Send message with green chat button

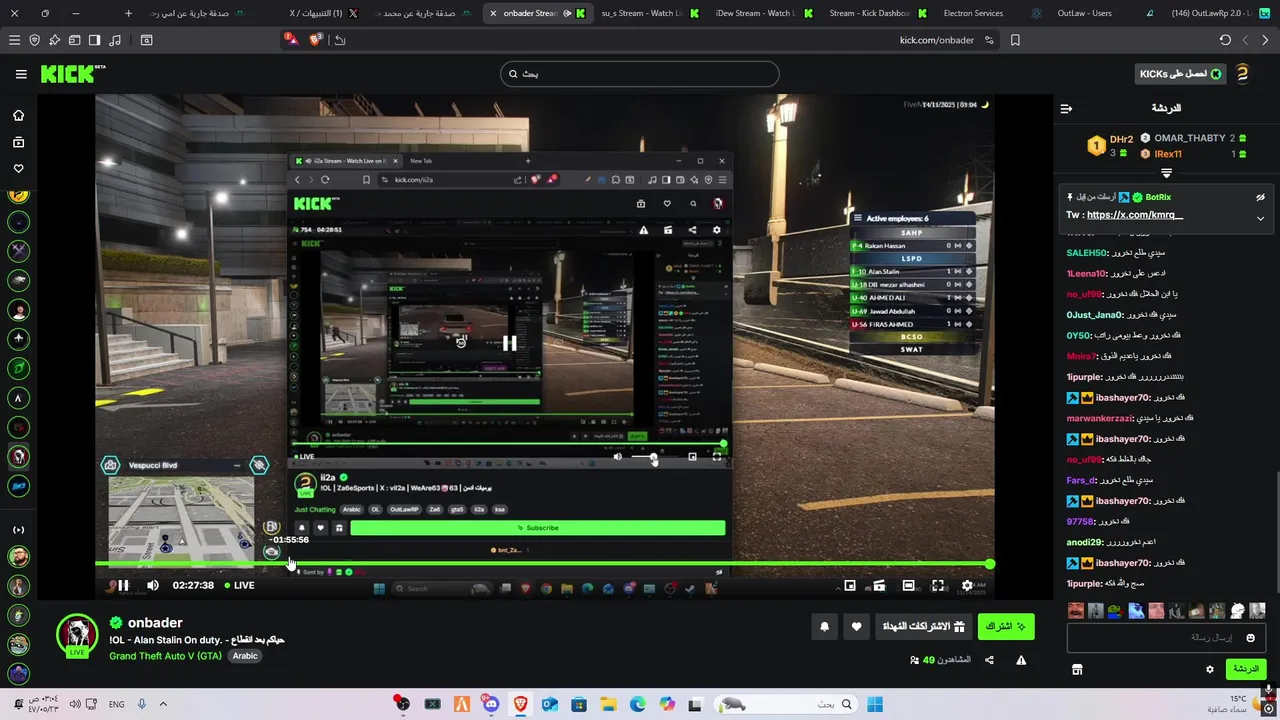click(1245, 669)
